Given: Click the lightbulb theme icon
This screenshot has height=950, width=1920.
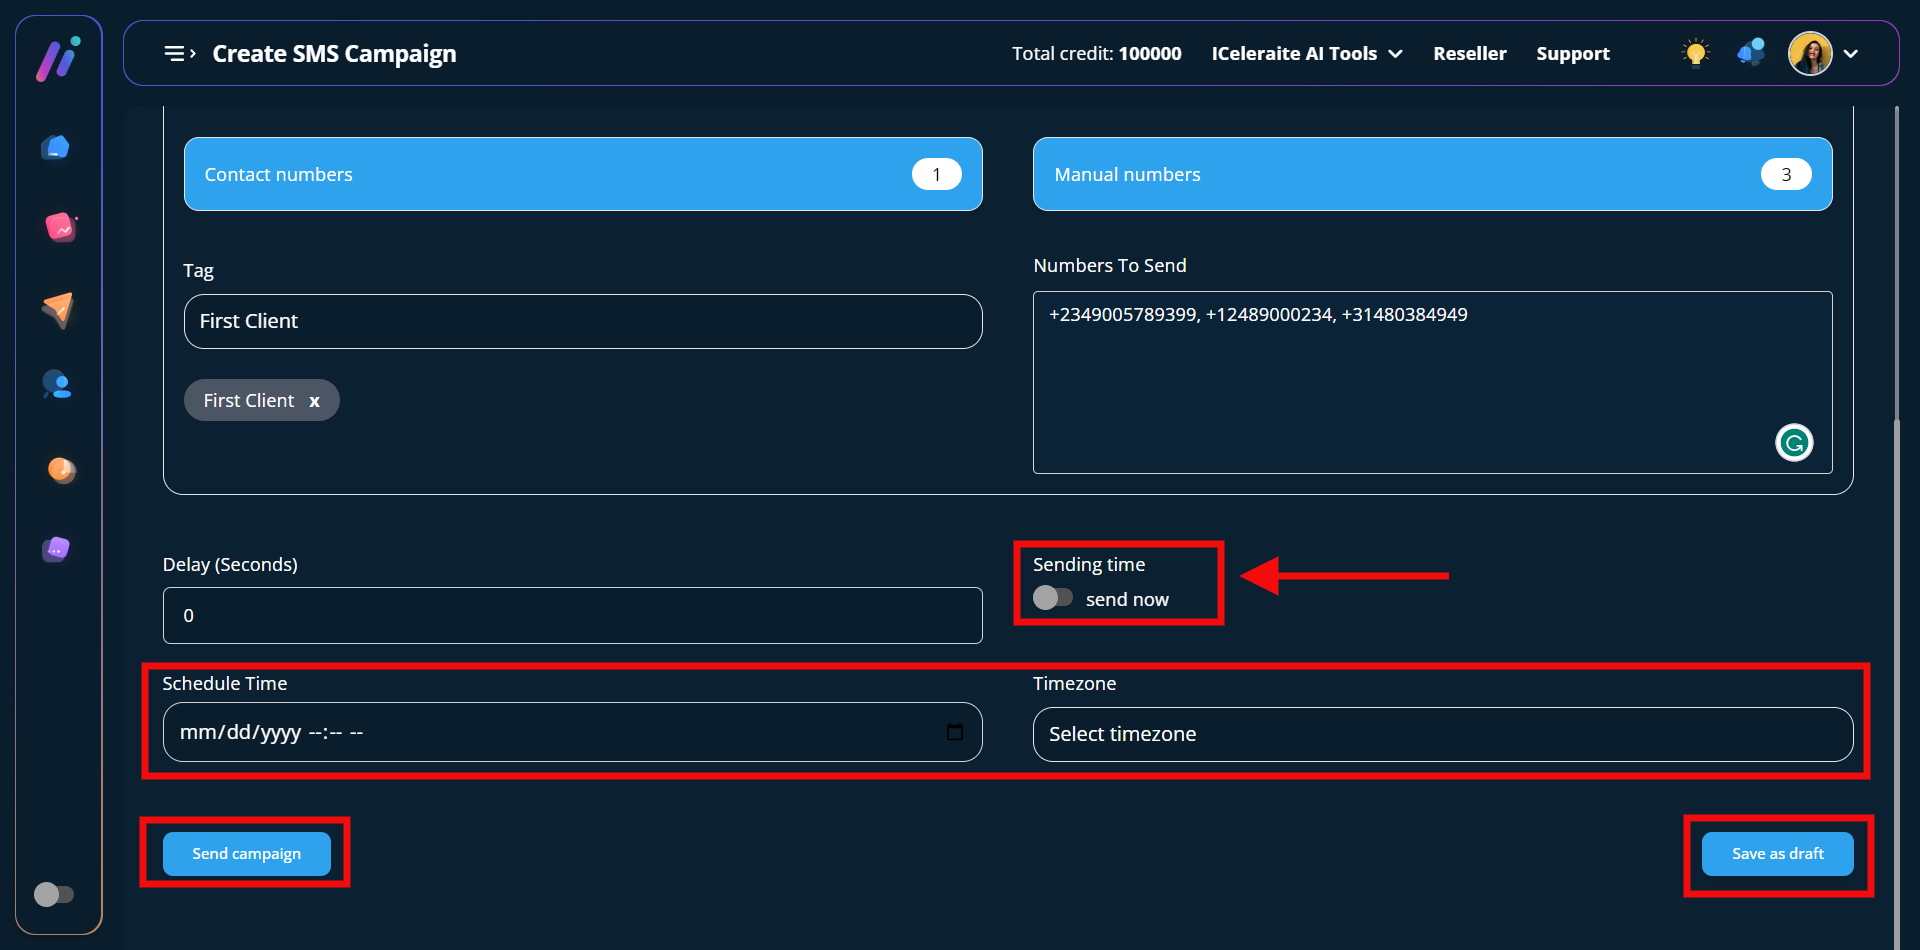Looking at the screenshot, I should tap(1695, 53).
